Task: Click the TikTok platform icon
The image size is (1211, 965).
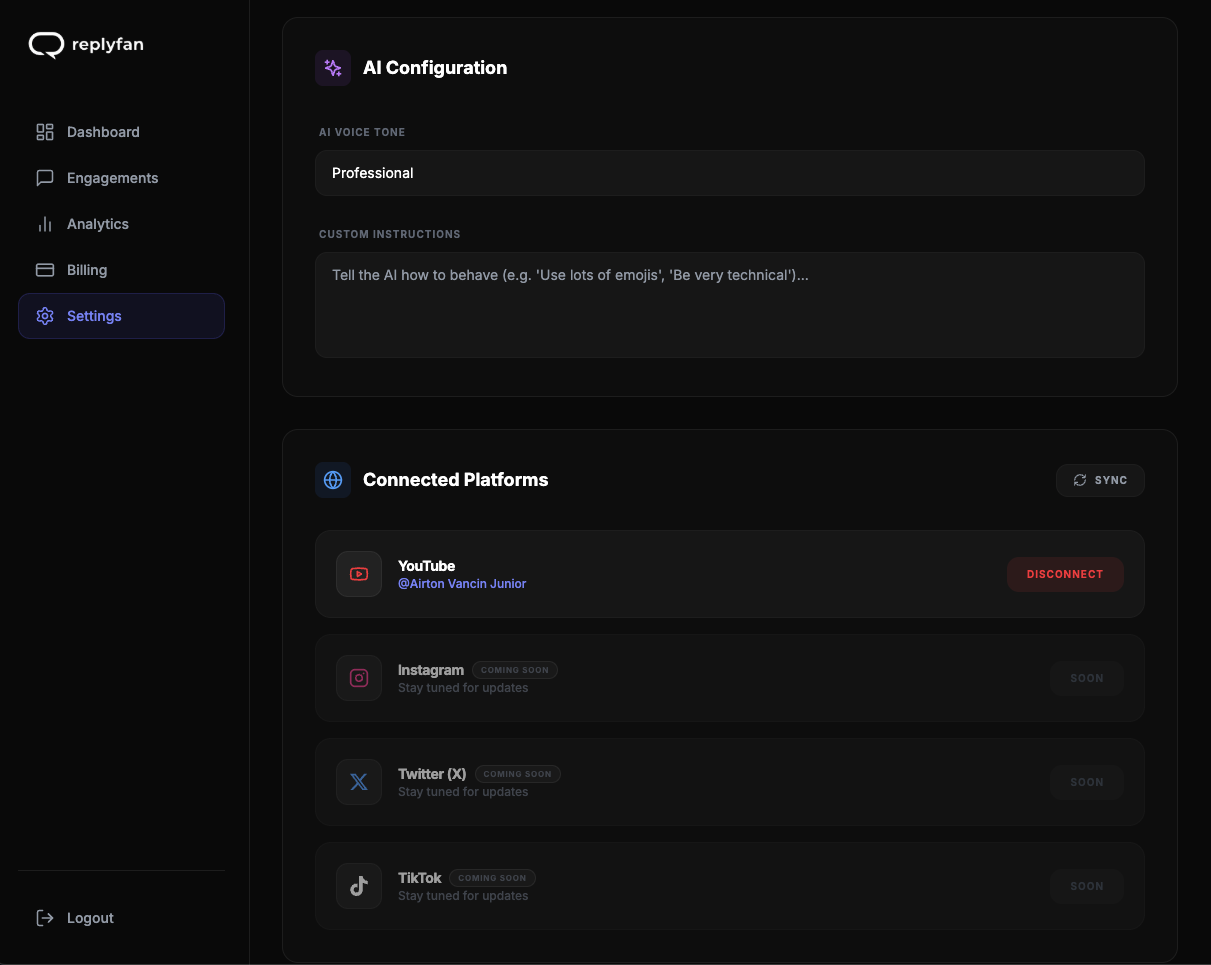Action: tap(359, 886)
